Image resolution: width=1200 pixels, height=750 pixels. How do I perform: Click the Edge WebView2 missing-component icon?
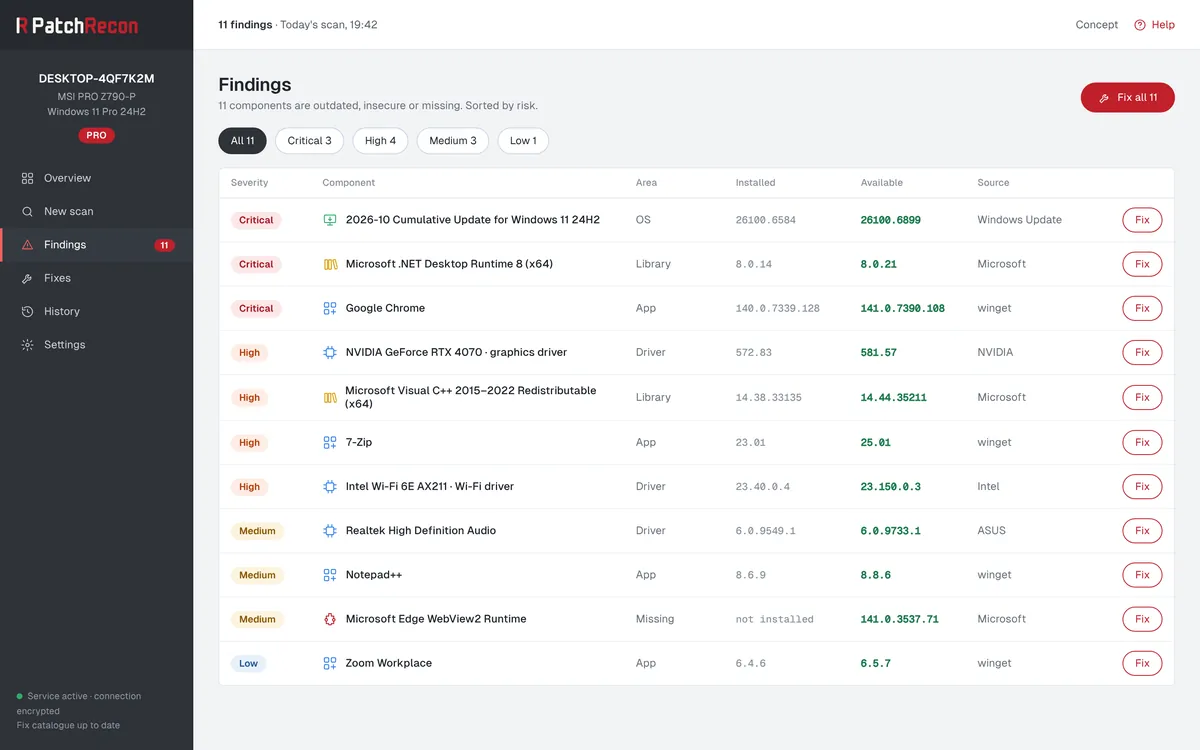tap(330, 619)
